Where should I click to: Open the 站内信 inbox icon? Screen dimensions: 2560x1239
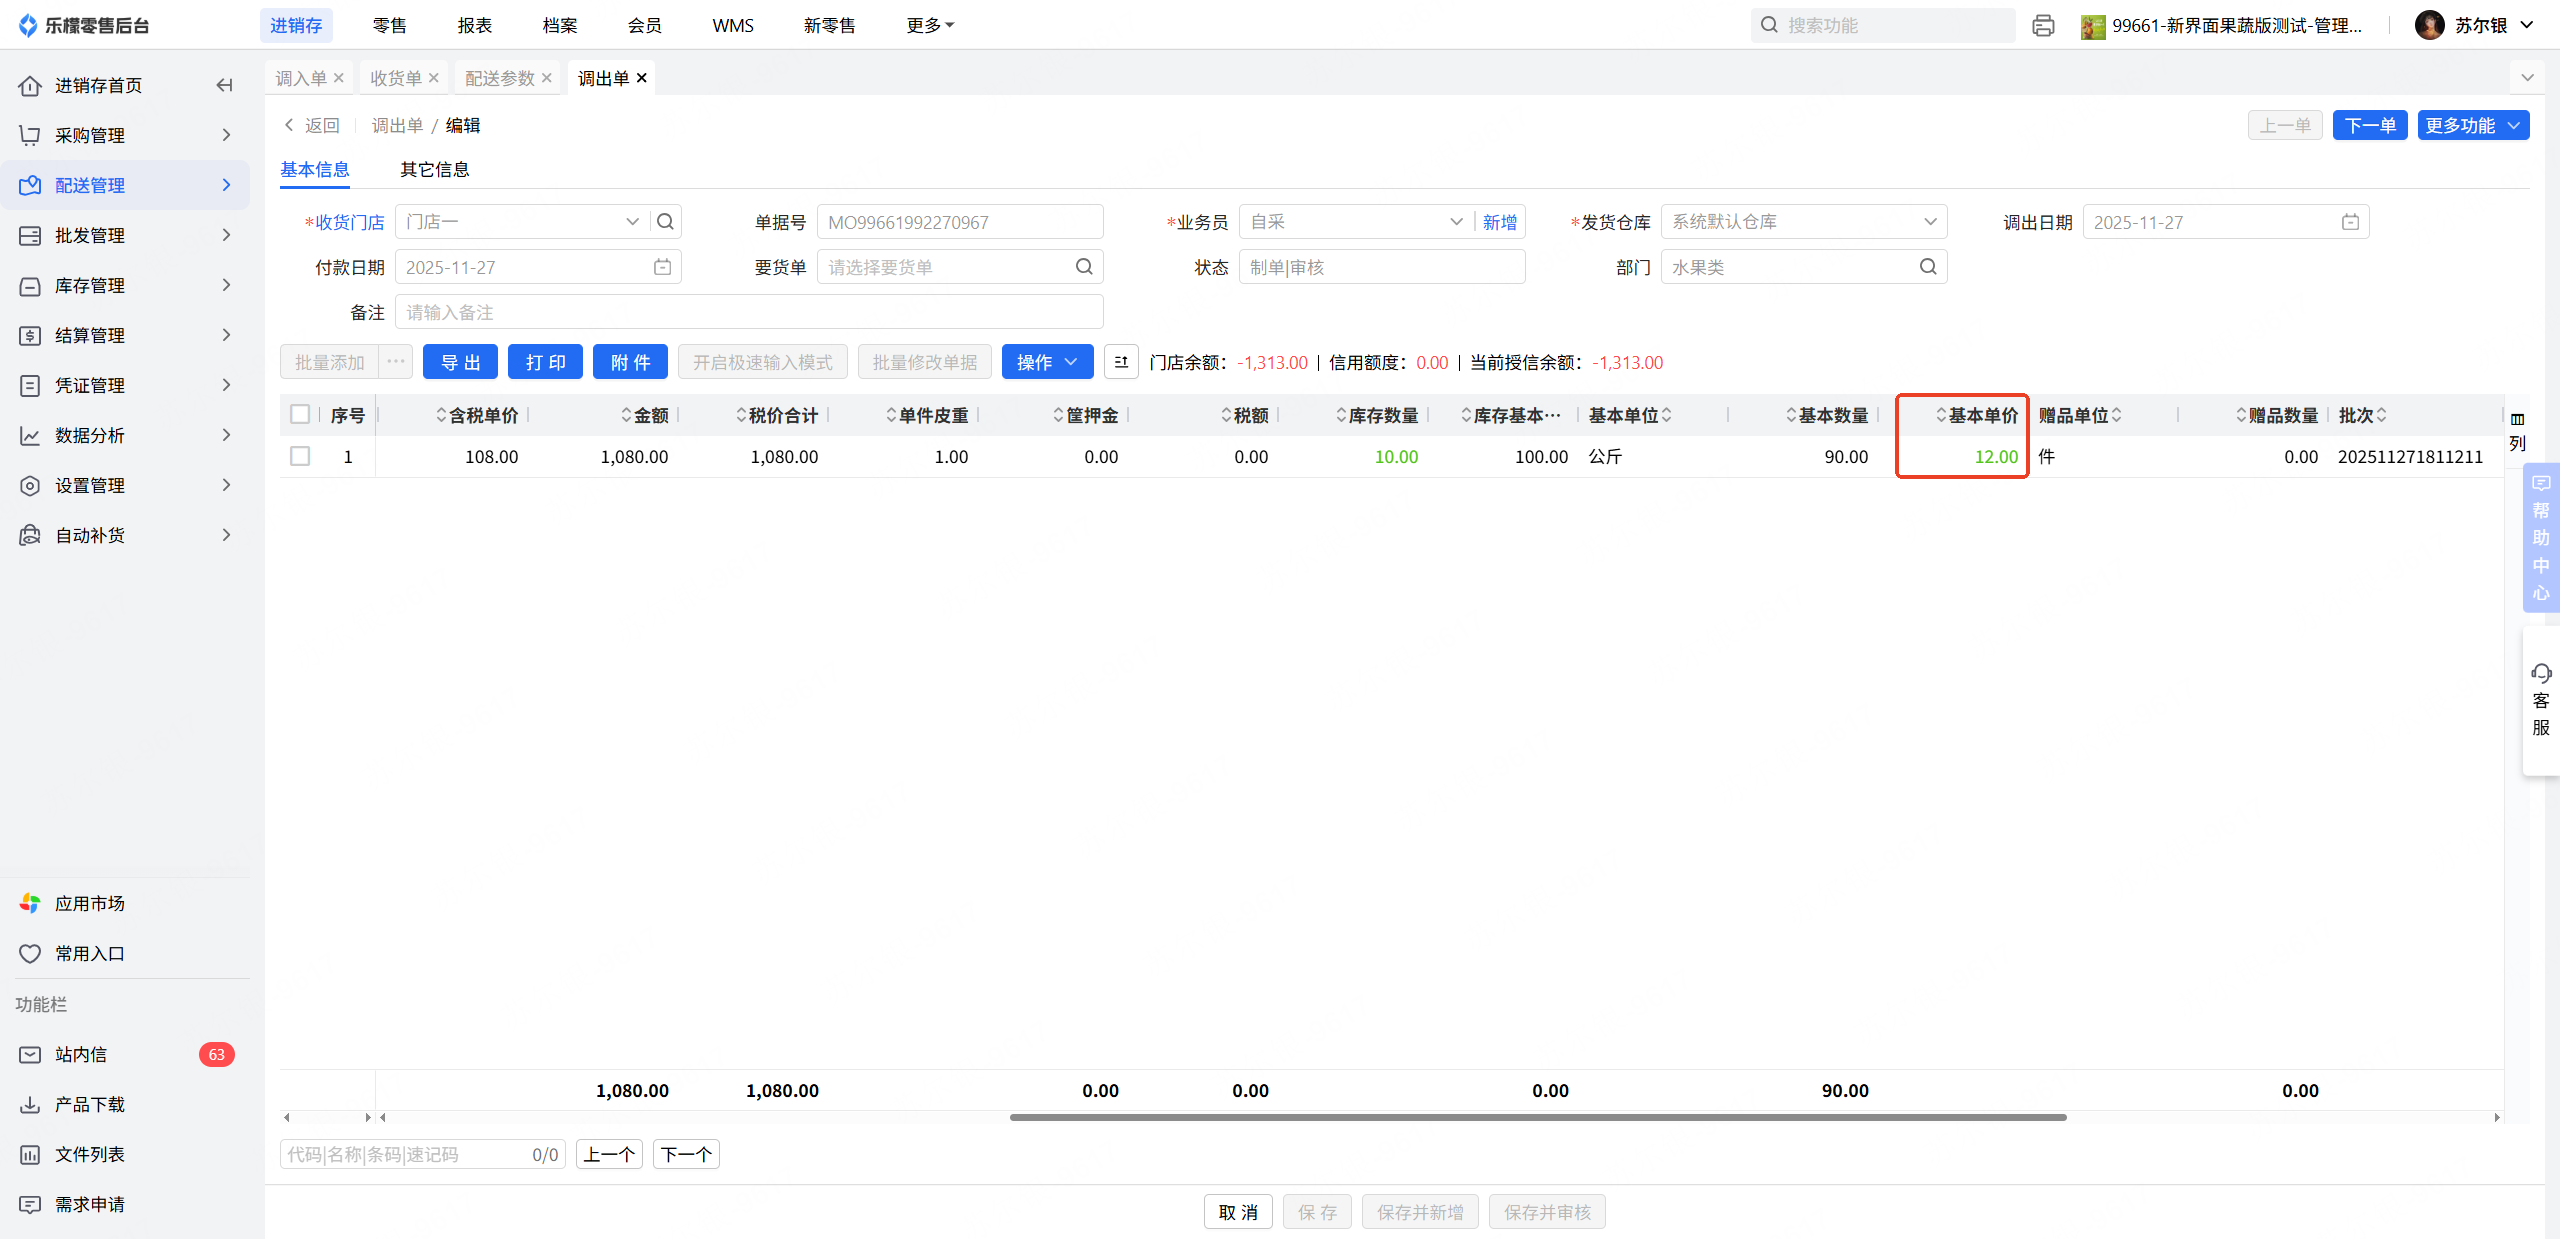tap(30, 1054)
